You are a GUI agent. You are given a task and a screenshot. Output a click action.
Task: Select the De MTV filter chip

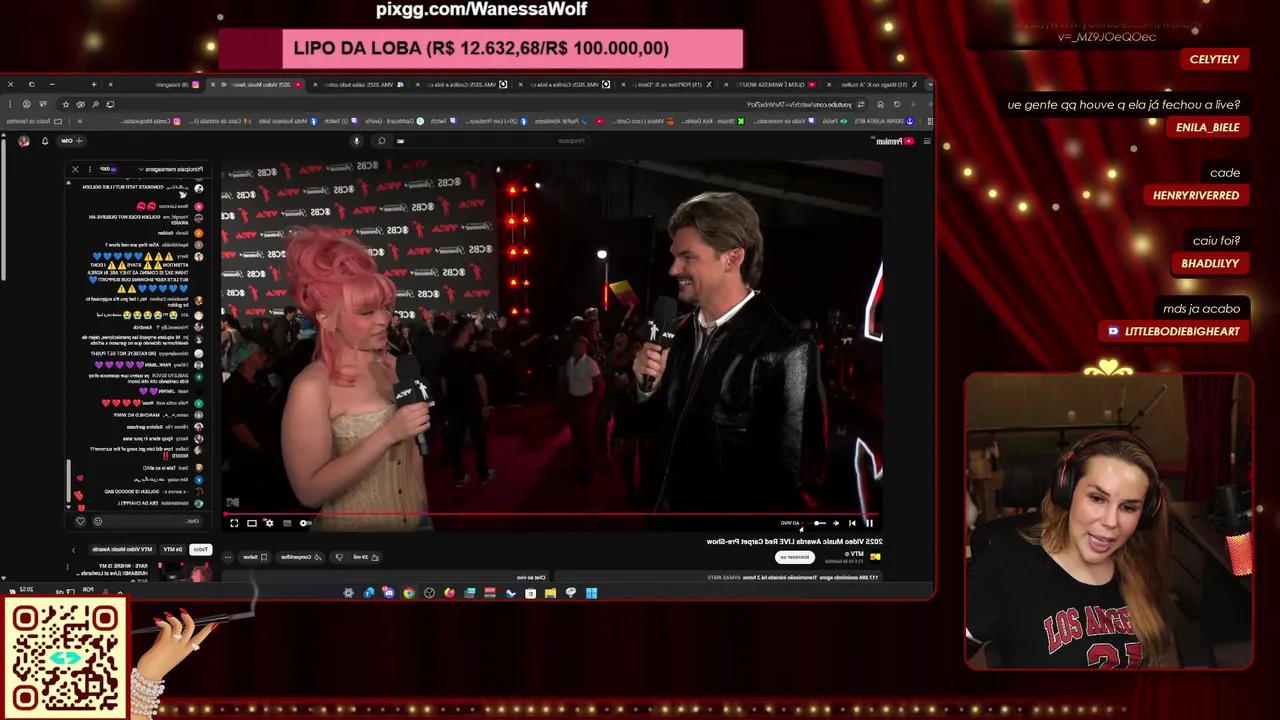pos(173,549)
